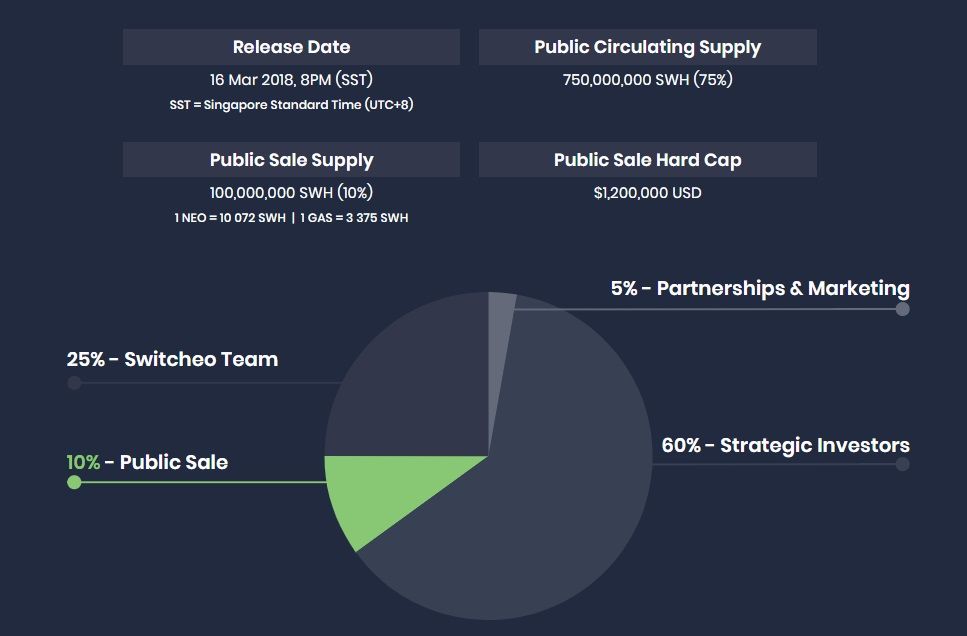Click the green dot beside Public Sale
The width and height of the screenshot is (967, 636).
pos(74,482)
